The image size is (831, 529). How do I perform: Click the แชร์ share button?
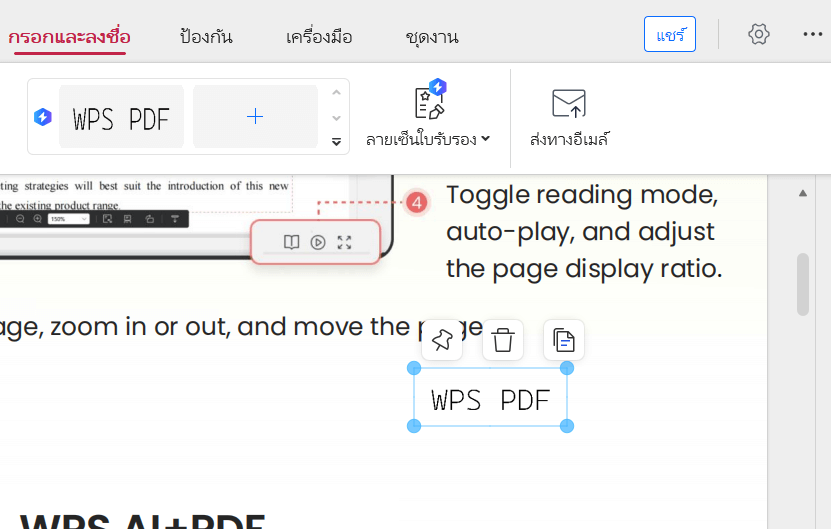(670, 34)
